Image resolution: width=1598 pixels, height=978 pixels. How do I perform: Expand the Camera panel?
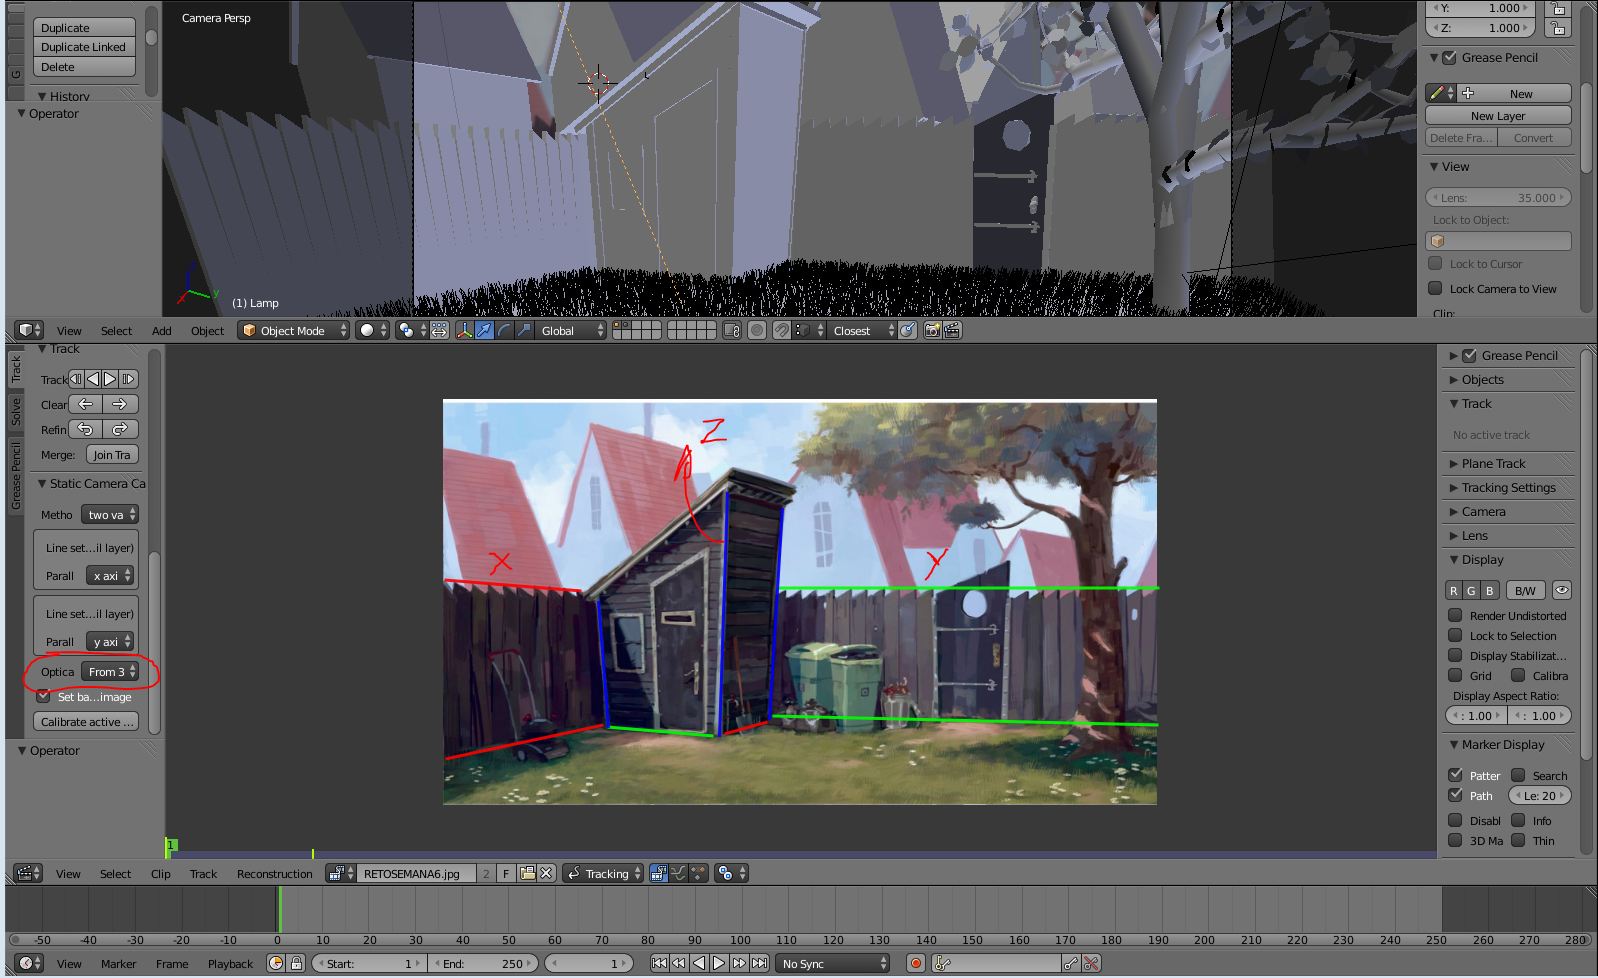(x=1483, y=512)
